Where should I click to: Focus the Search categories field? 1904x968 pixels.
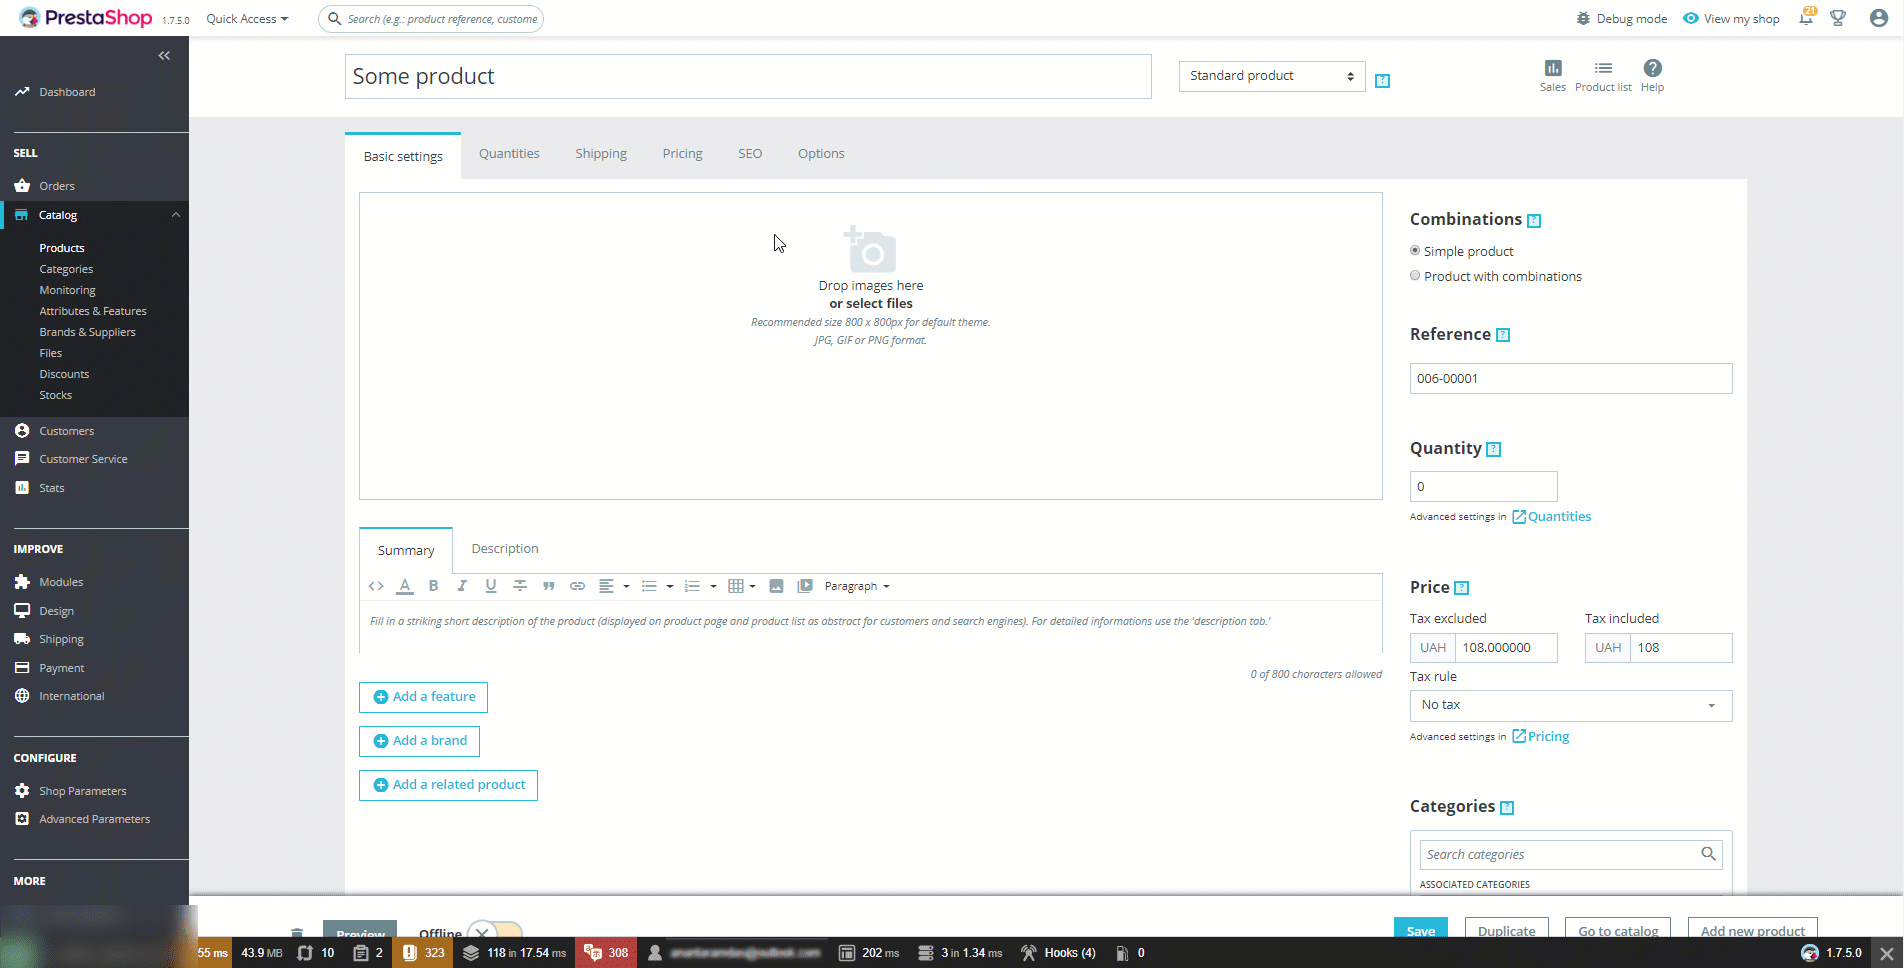pos(1571,855)
